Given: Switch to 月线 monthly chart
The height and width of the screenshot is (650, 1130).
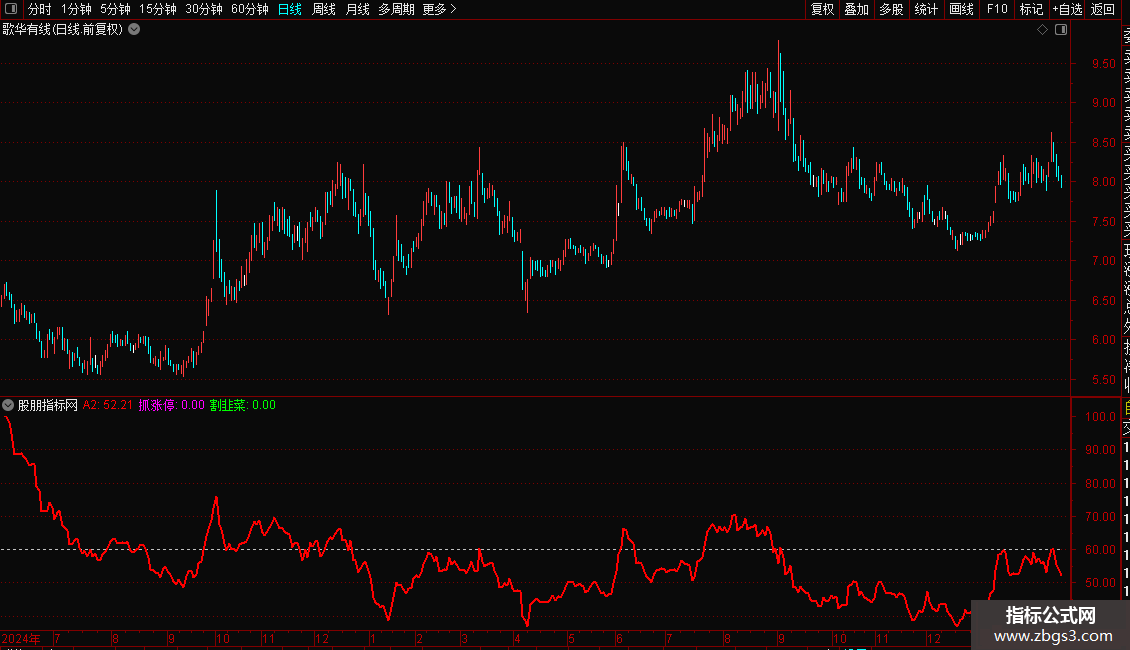Looking at the screenshot, I should click(357, 9).
